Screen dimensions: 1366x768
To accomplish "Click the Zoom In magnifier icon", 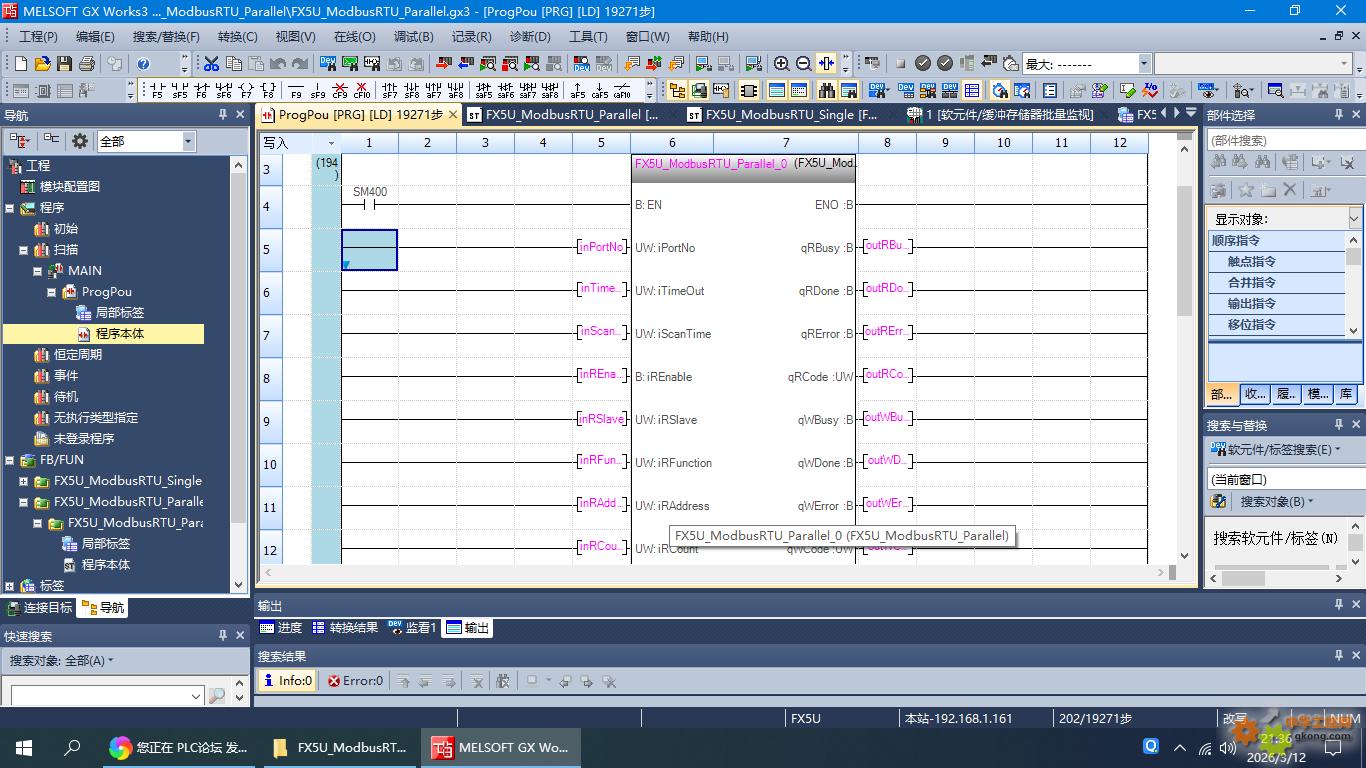I will [781, 63].
